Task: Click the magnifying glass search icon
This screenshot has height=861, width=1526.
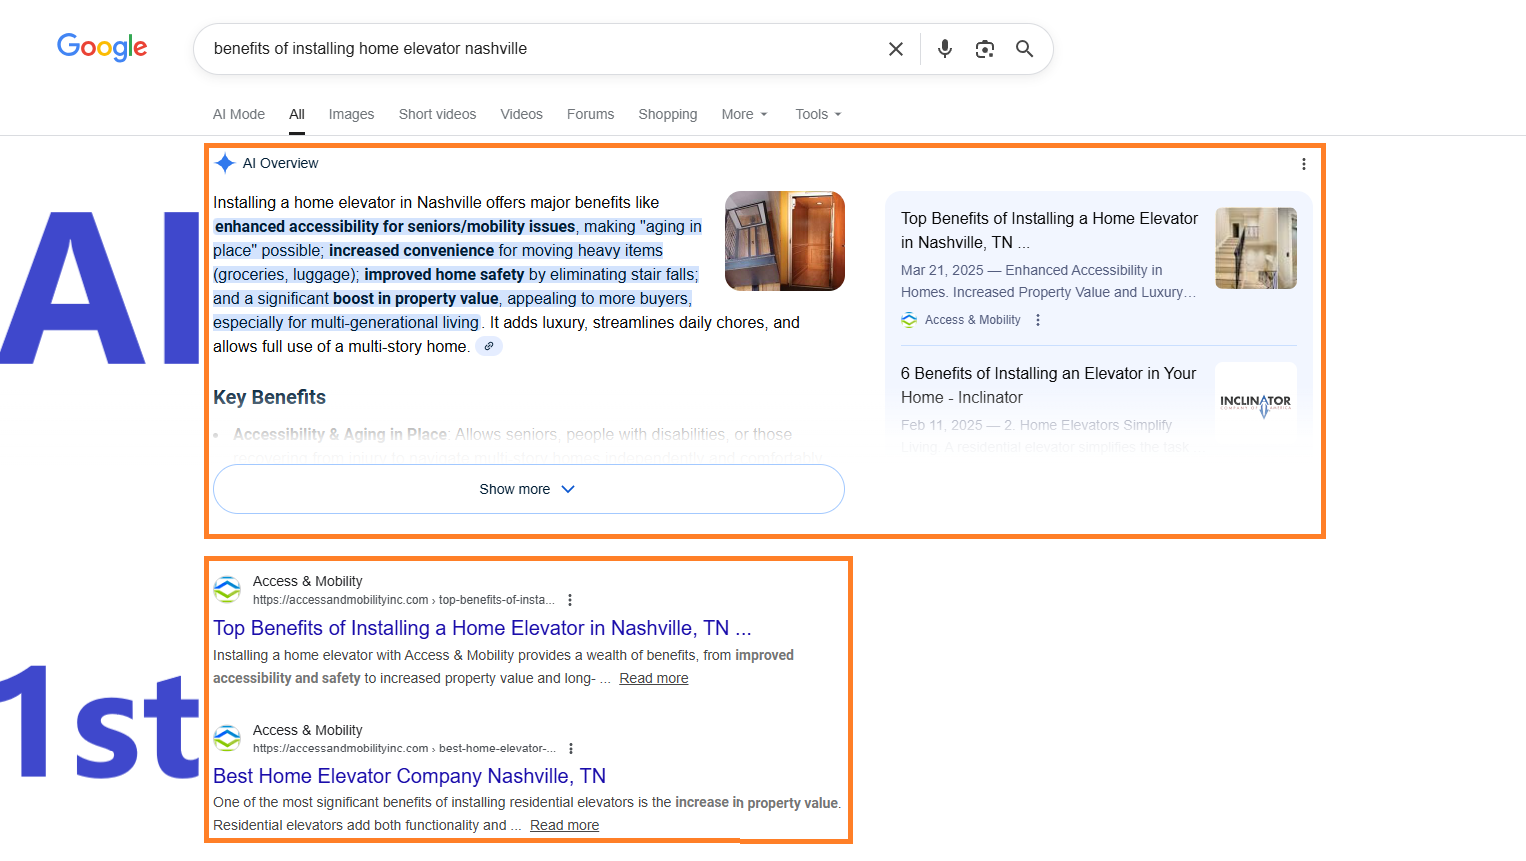Action: 1025,49
